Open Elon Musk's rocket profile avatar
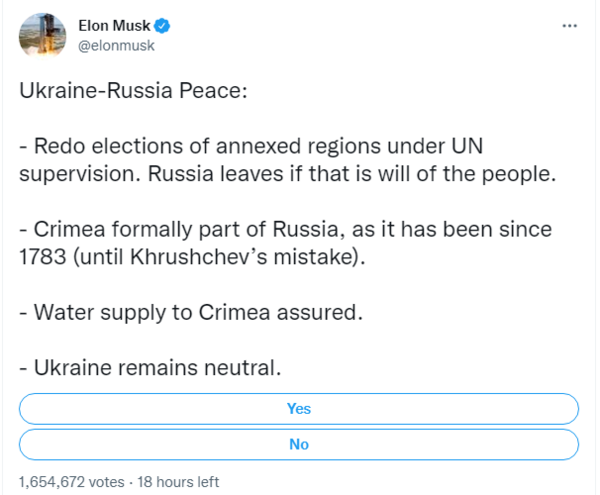 (42, 36)
